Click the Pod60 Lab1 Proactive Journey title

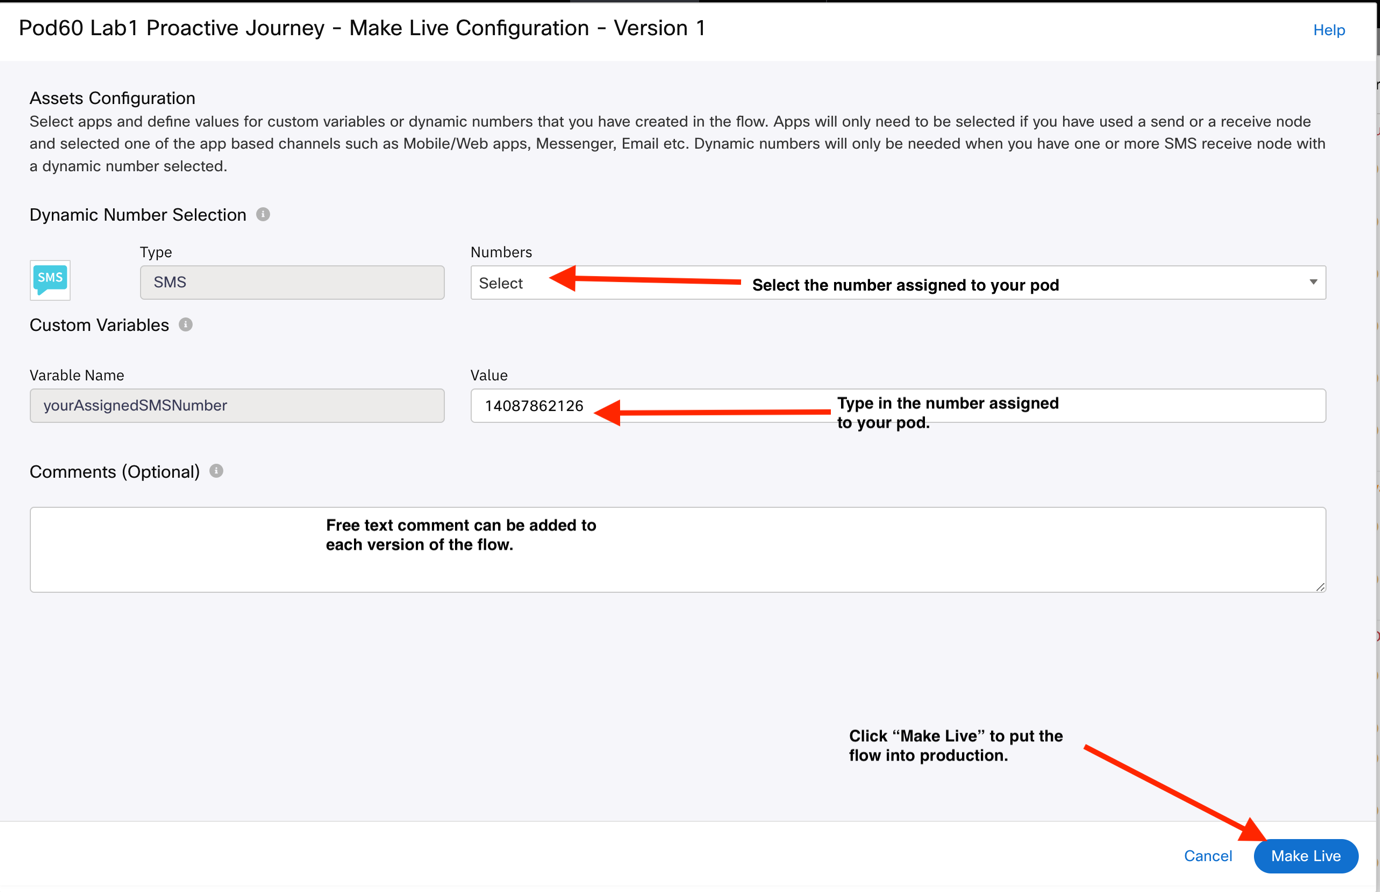coord(362,28)
